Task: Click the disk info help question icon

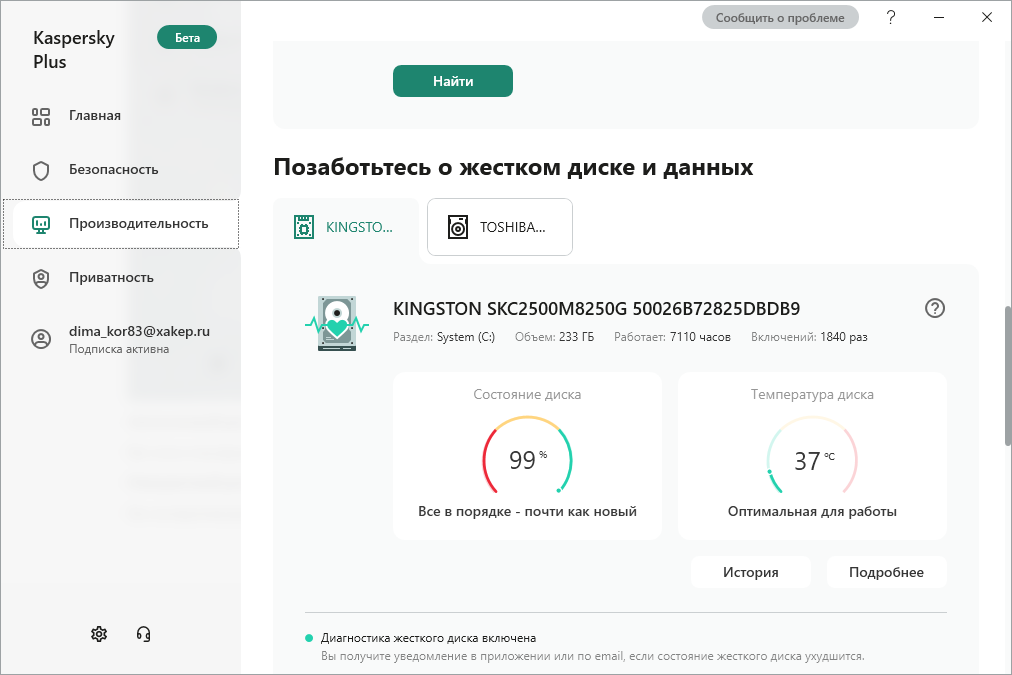Action: click(935, 308)
